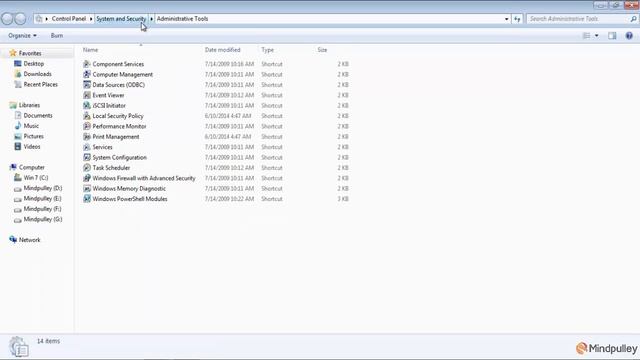This screenshot has width=640, height=360.
Task: Click the Event Viewer shortcut icon
Action: [x=87, y=95]
